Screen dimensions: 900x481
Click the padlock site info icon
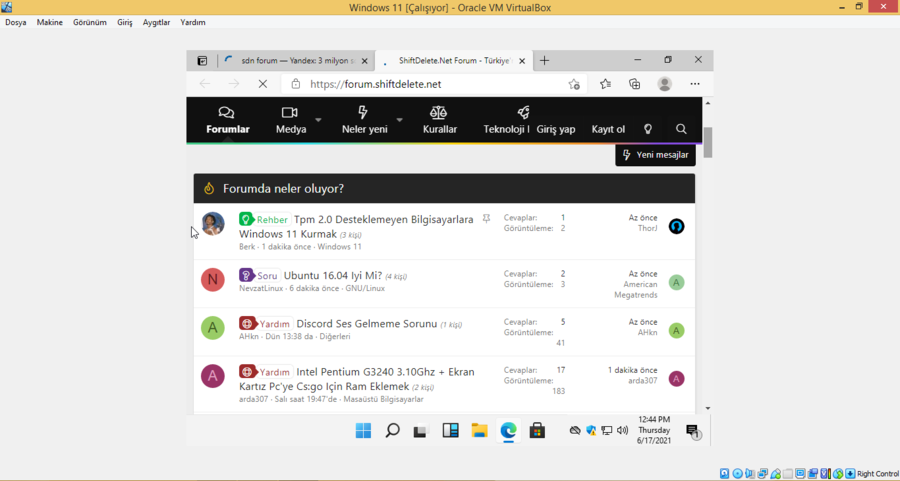tap(296, 84)
